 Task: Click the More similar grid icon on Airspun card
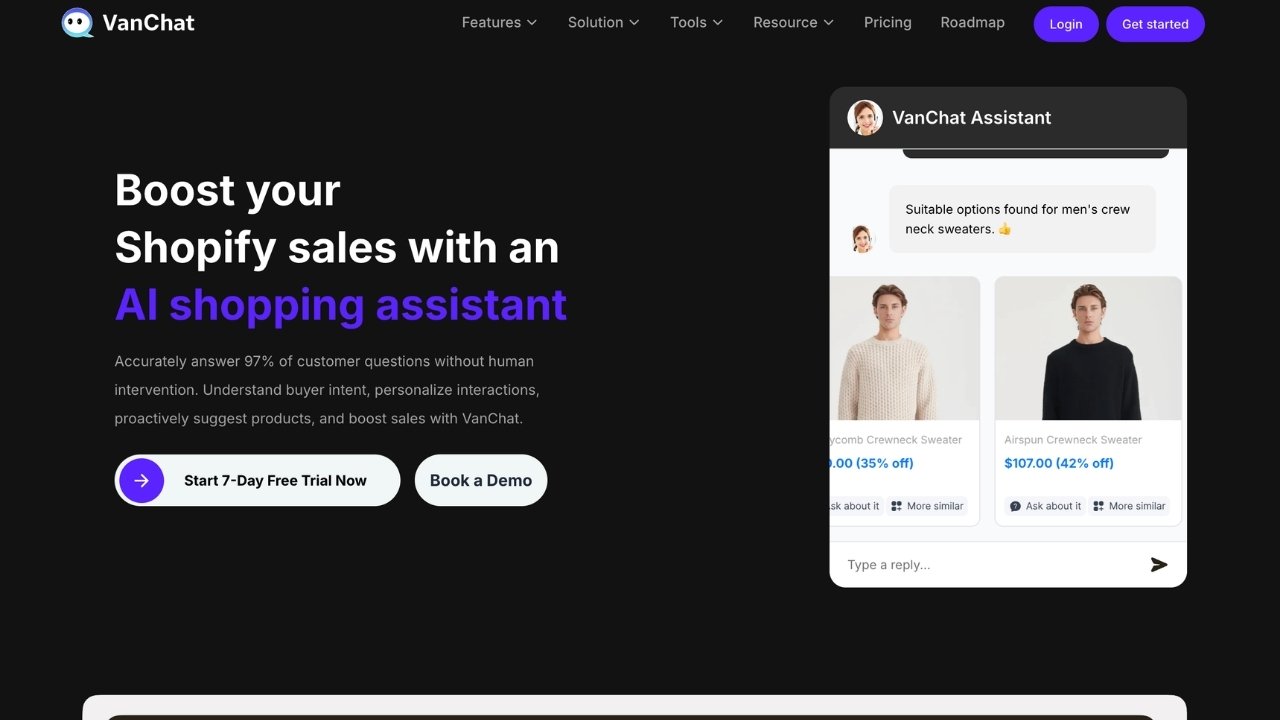click(1098, 506)
